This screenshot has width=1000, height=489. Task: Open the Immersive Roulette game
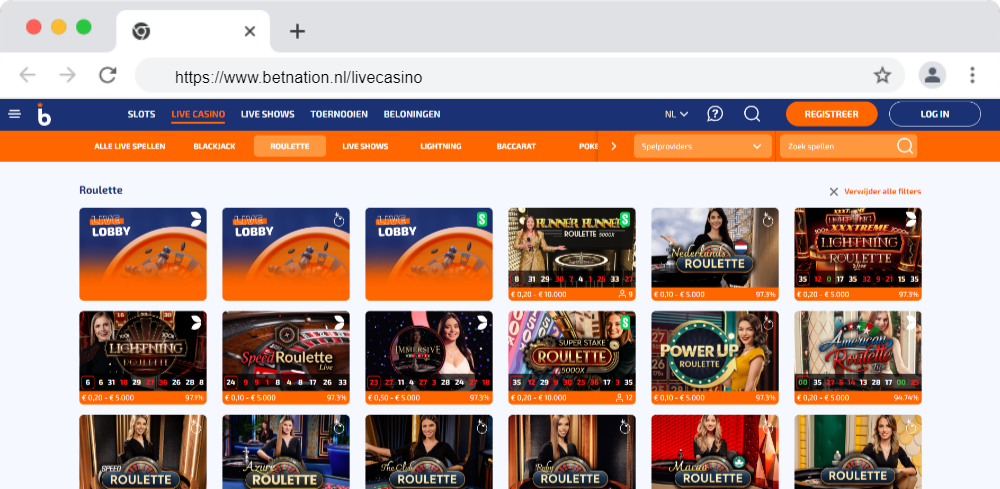tap(429, 357)
